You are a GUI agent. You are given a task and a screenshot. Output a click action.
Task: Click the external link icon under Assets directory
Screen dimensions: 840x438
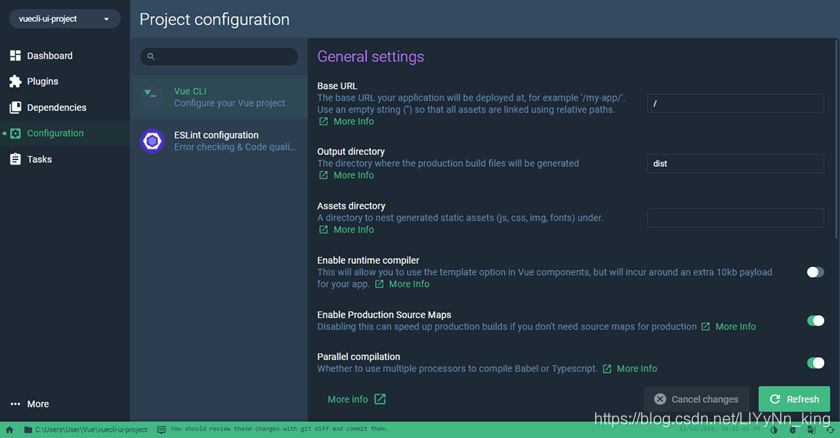point(324,230)
